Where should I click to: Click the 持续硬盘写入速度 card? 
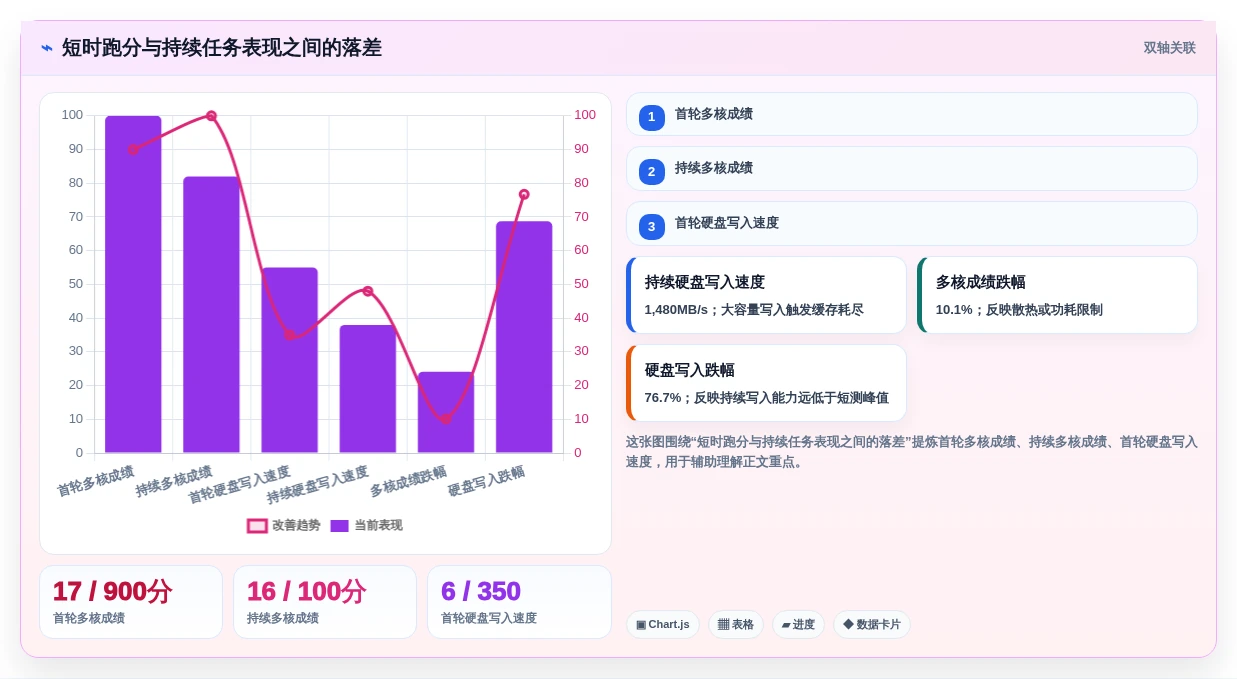click(x=766, y=295)
